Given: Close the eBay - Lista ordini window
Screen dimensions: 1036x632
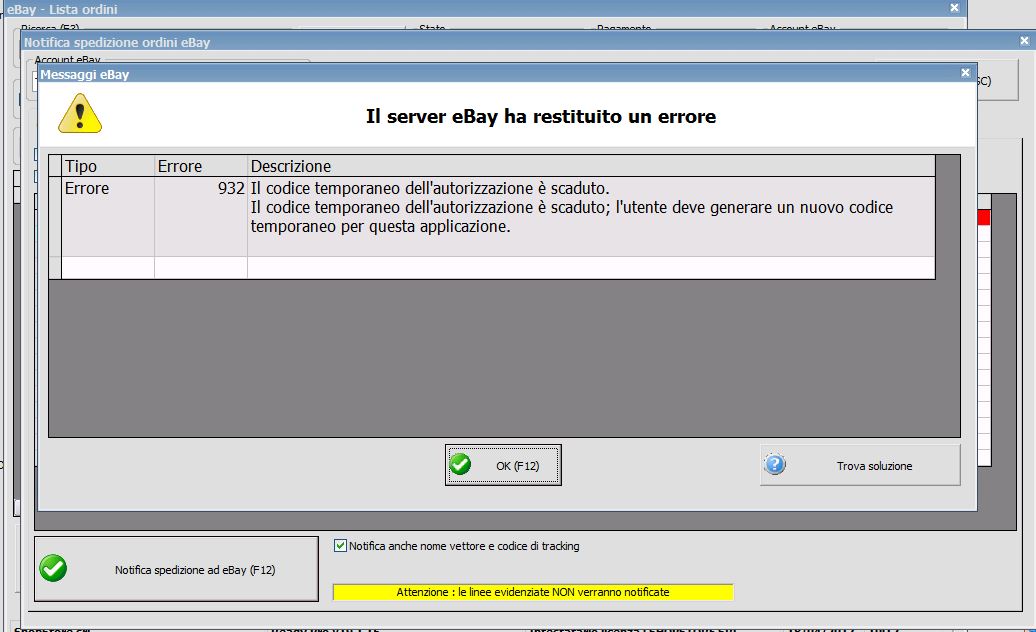Looking at the screenshot, I should (954, 8).
